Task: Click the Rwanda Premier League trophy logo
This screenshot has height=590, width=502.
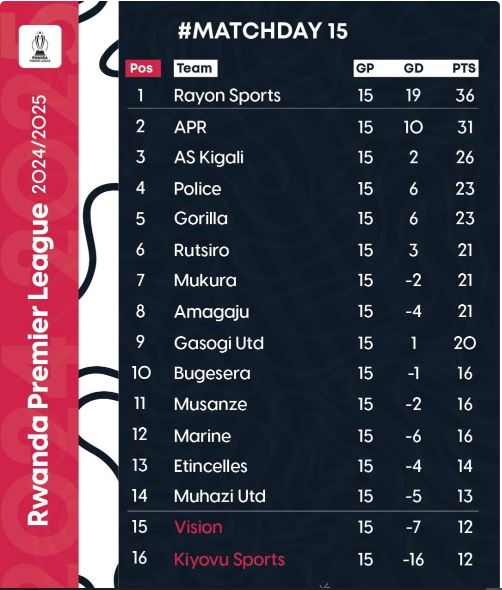Action: tap(40, 47)
